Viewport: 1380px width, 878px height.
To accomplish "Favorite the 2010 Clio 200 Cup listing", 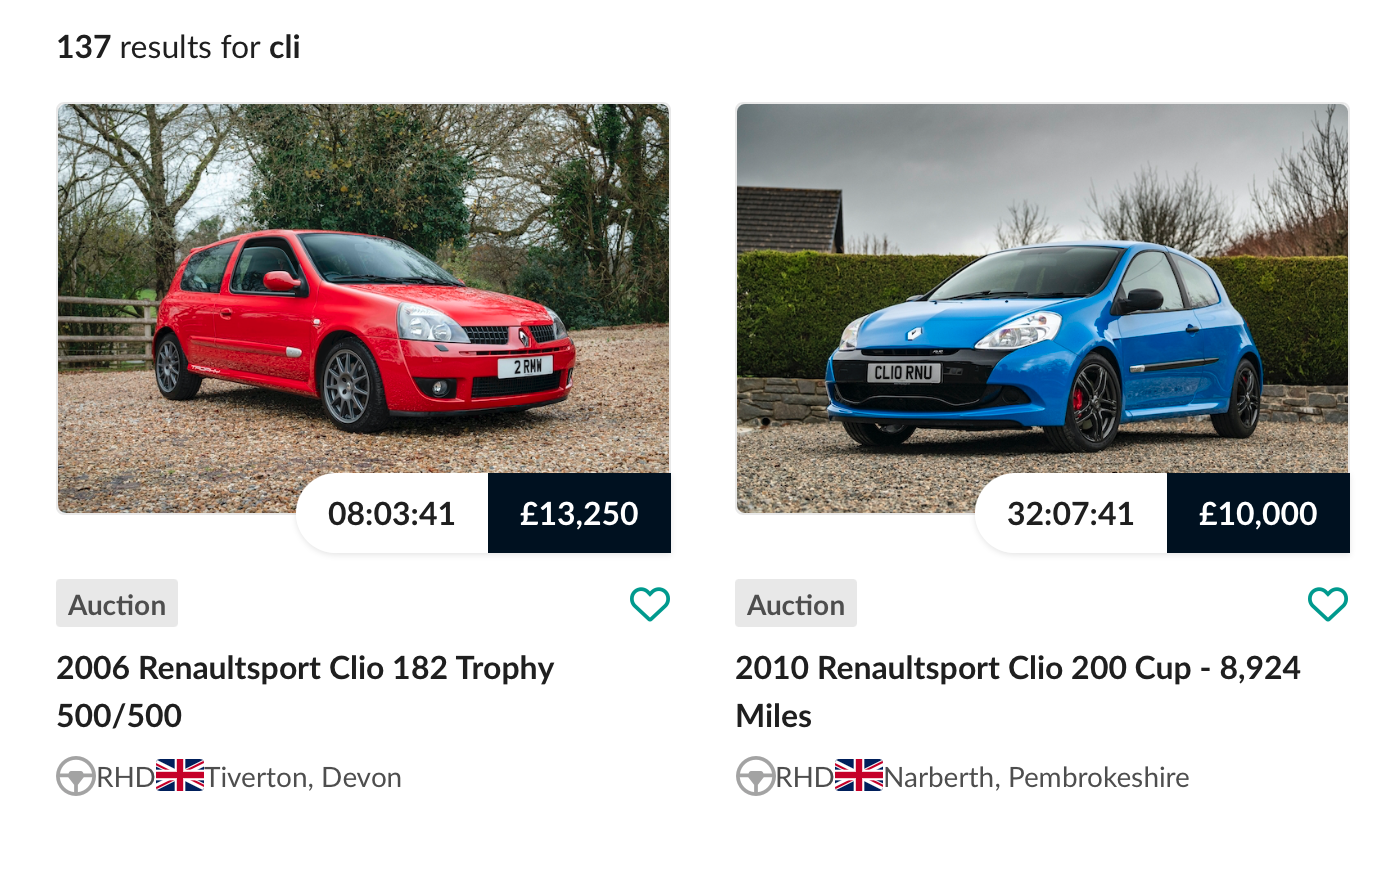I will click(1328, 604).
